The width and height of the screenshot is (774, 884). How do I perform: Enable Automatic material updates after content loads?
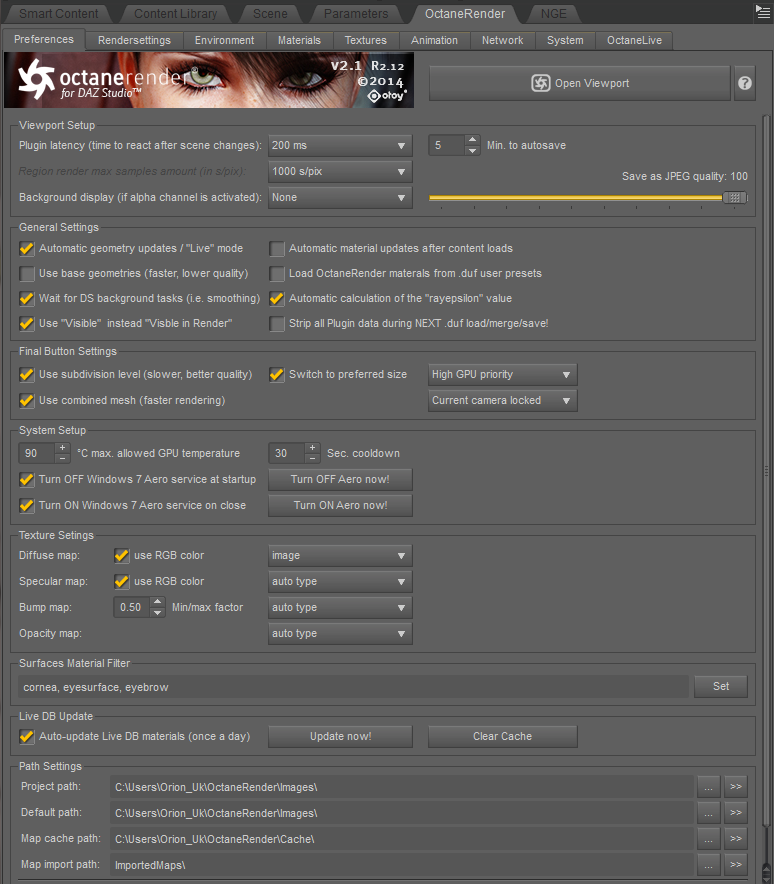[277, 249]
